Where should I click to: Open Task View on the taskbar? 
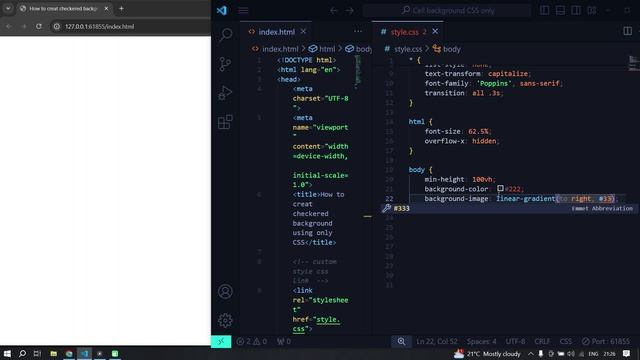pos(37,353)
